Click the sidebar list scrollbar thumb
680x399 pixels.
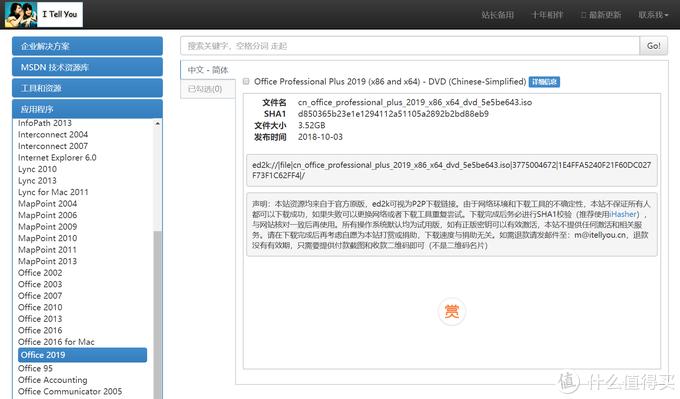coord(157,314)
